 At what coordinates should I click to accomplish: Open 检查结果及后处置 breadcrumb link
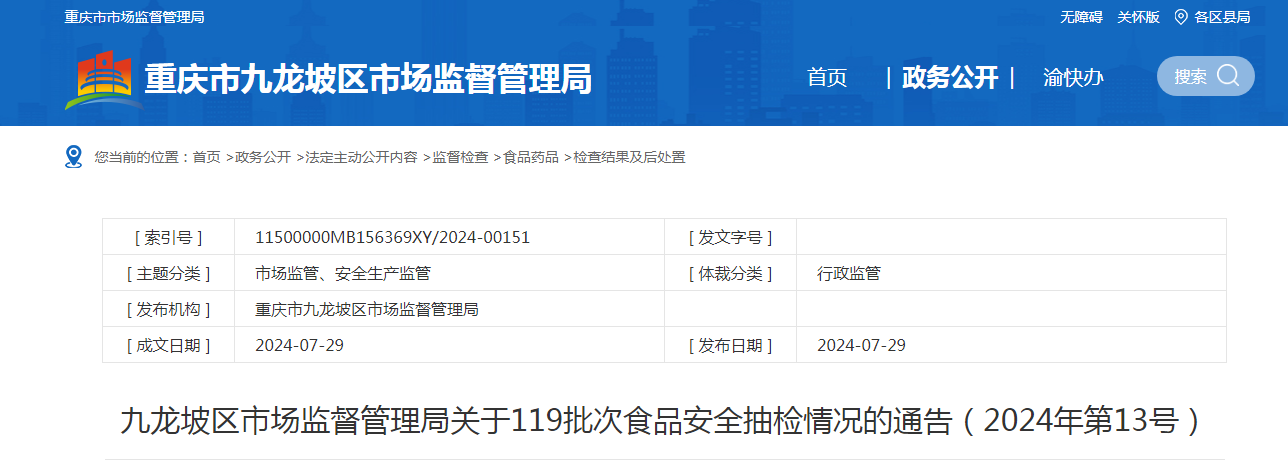tap(629, 157)
